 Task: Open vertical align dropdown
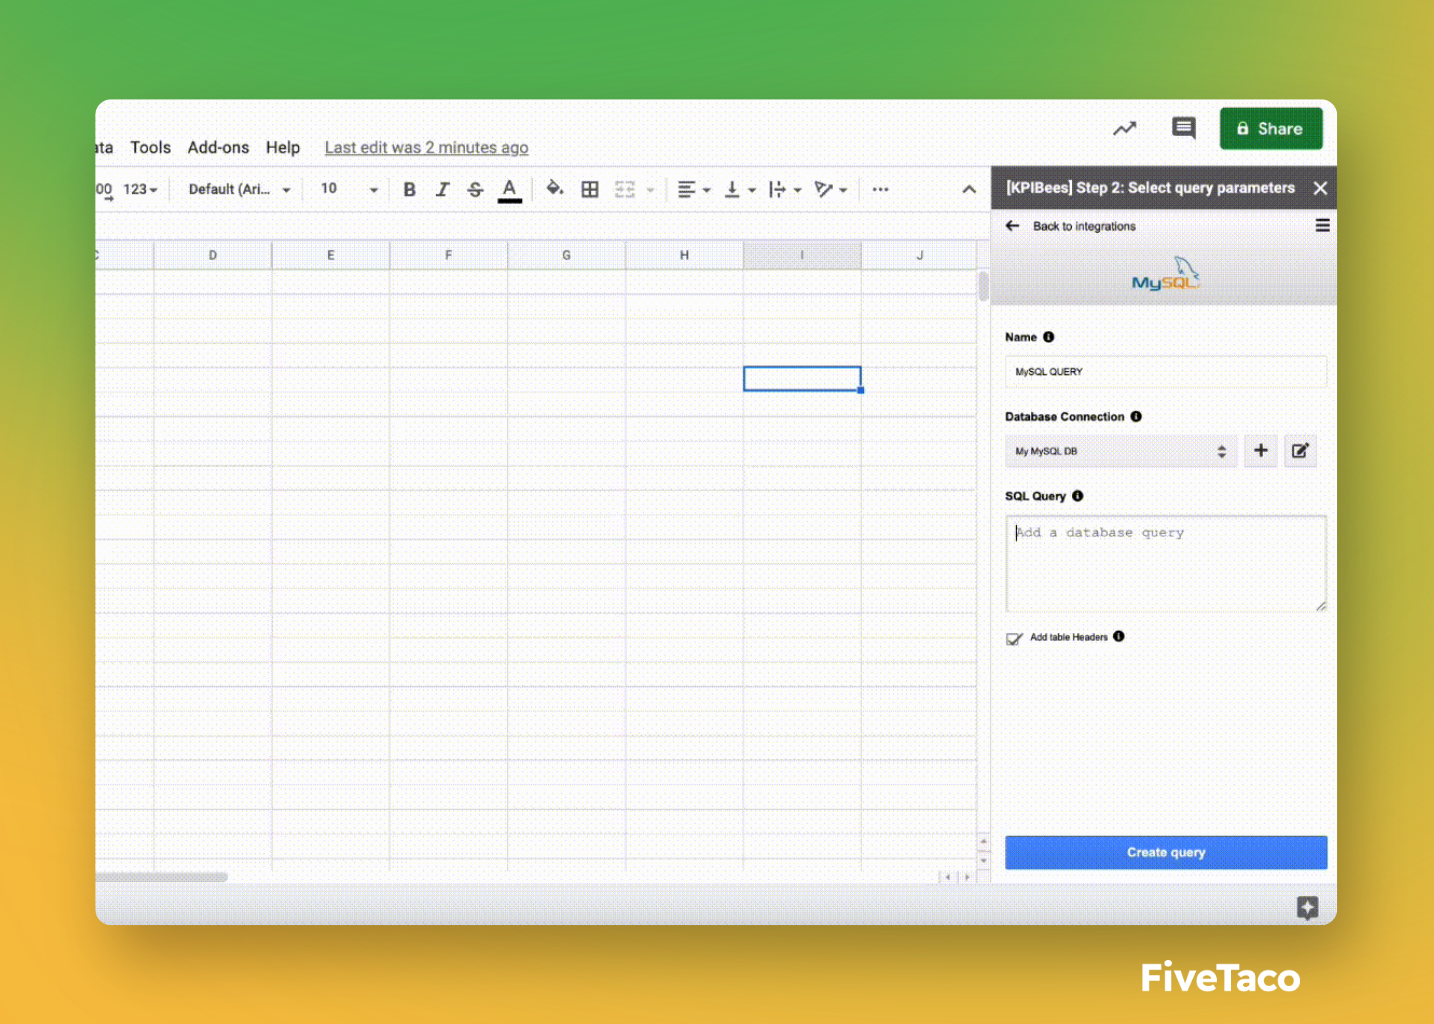(739, 189)
